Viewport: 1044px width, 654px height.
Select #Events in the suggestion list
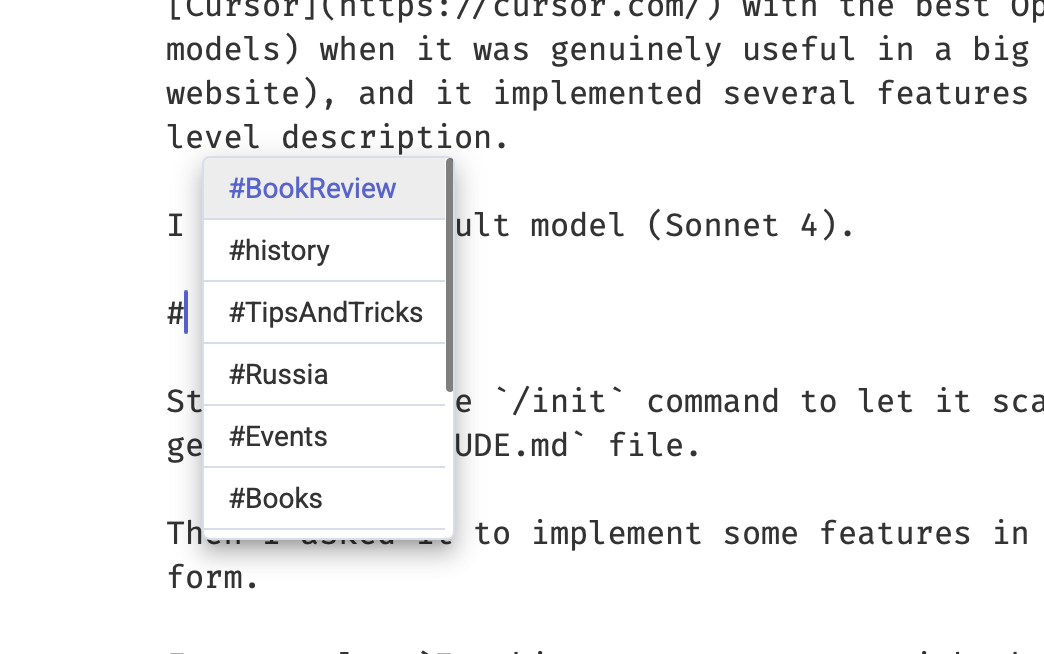pyautogui.click(x=278, y=436)
